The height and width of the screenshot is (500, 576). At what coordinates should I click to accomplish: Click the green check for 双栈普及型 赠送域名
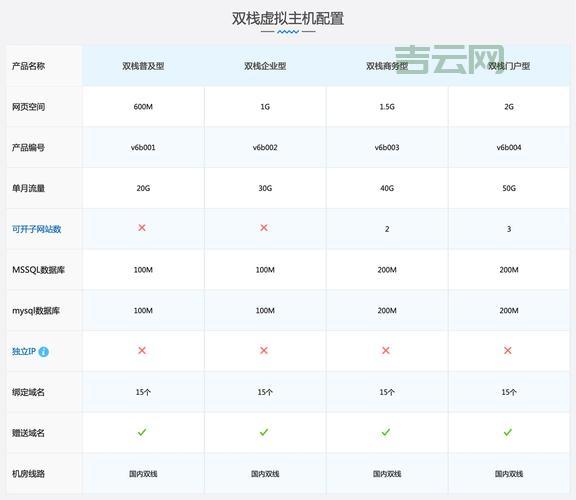(x=142, y=432)
